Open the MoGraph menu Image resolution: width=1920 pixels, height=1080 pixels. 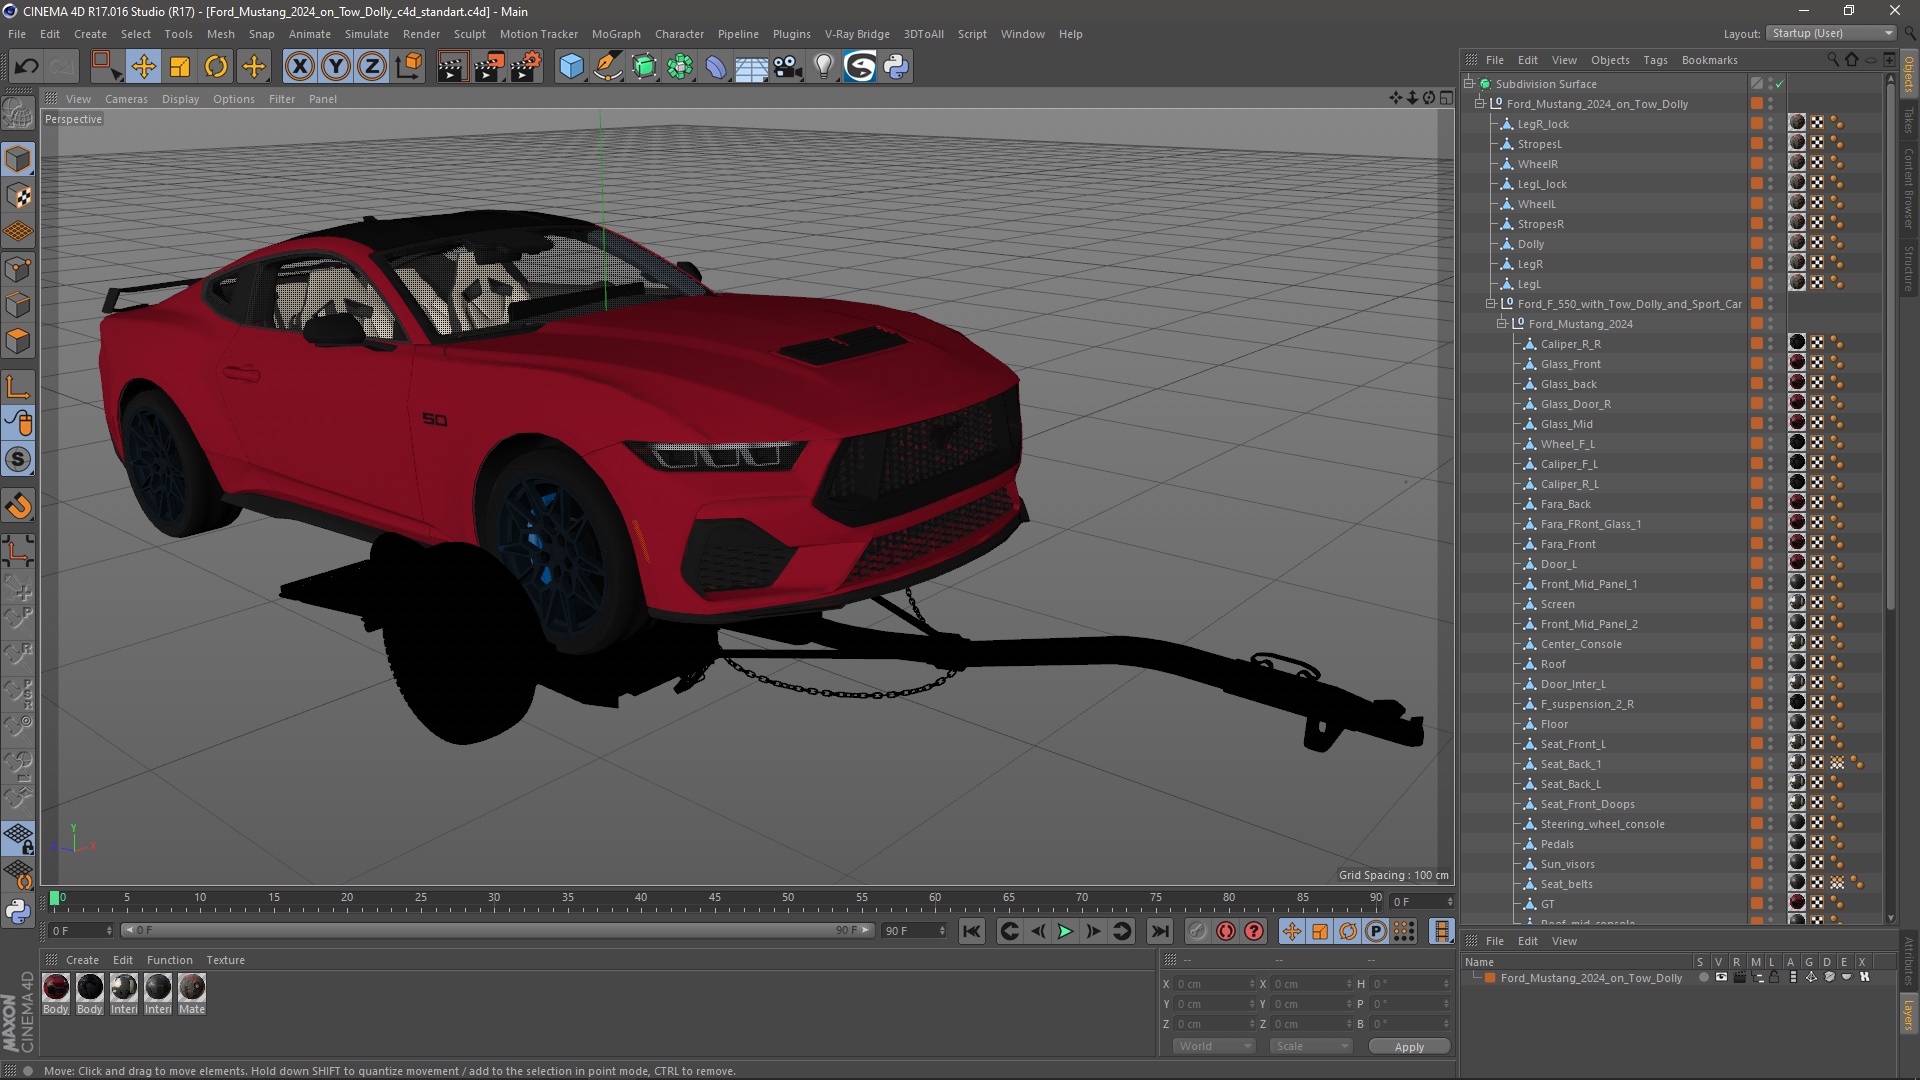pos(615,34)
